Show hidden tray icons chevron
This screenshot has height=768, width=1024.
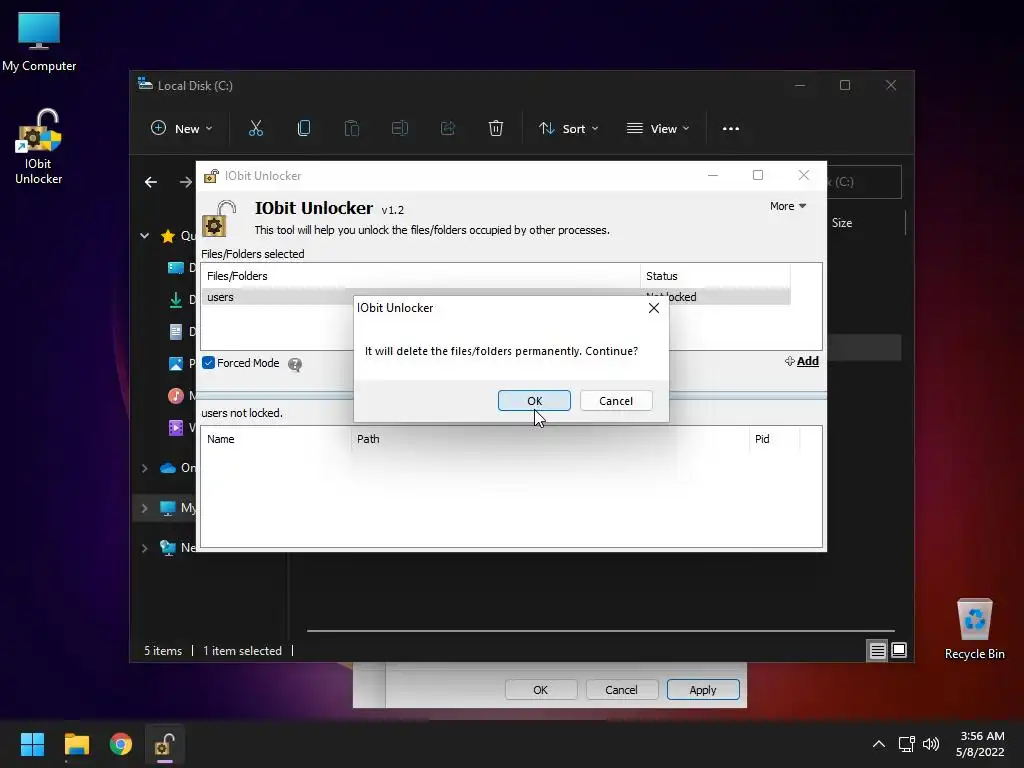coord(879,744)
